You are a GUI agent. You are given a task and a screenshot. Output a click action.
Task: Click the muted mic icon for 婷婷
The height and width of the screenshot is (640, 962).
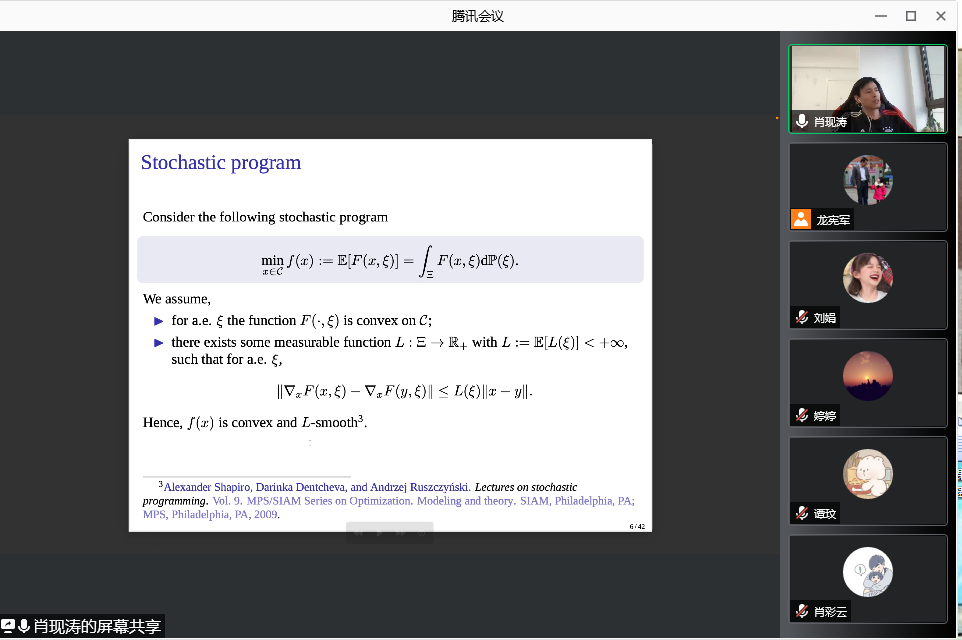click(x=801, y=414)
